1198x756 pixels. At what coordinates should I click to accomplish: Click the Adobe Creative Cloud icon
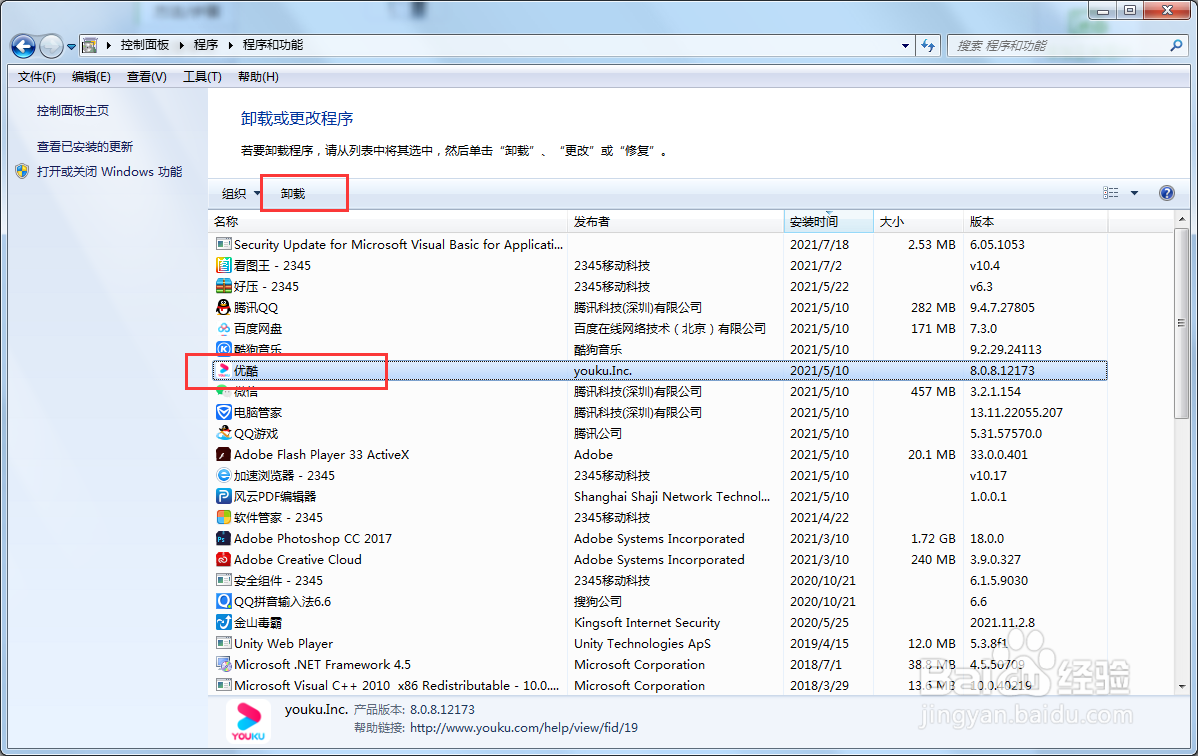[x=223, y=560]
